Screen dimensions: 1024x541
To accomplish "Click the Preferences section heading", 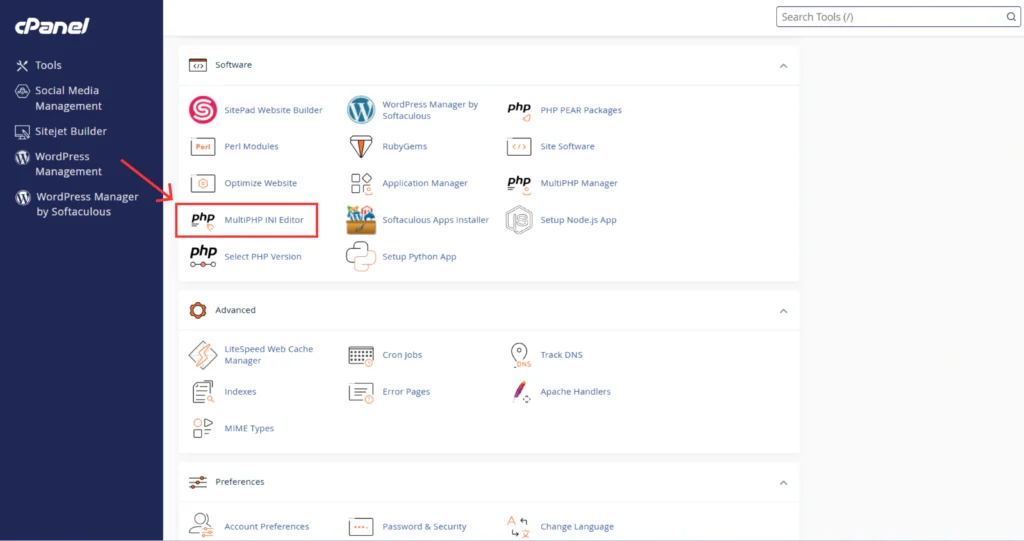I will click(240, 482).
